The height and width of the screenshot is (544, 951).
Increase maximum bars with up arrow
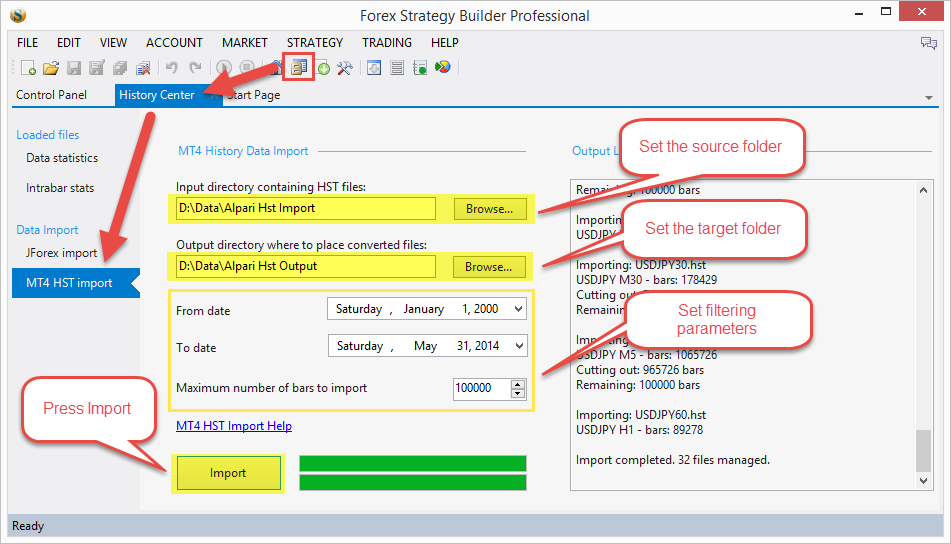518,384
